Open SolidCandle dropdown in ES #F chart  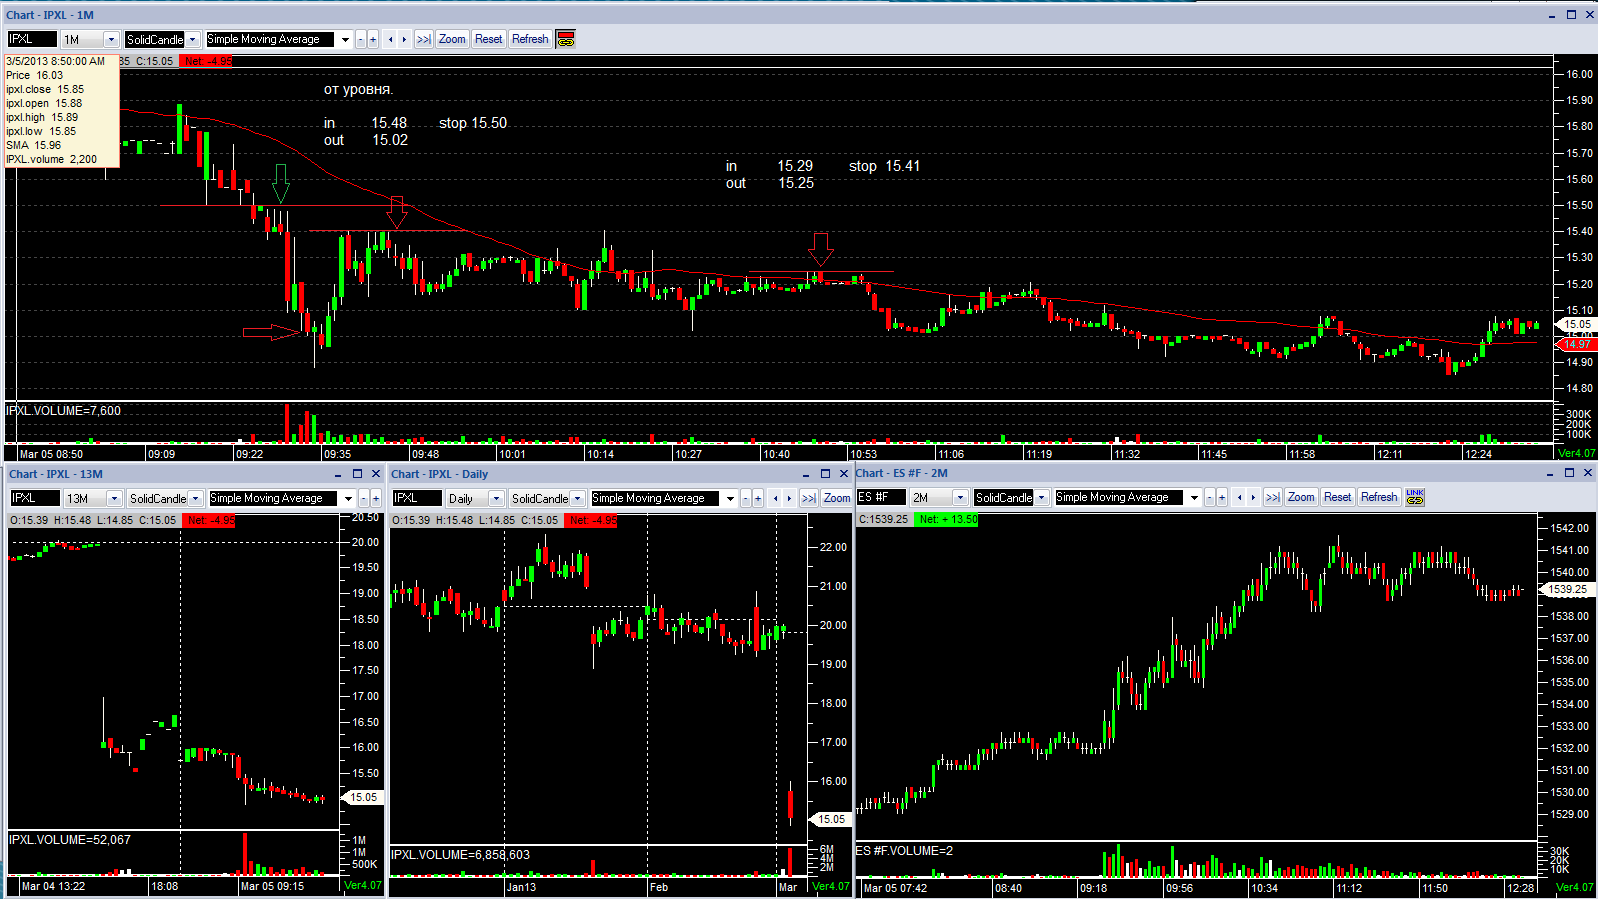[x=1042, y=497]
